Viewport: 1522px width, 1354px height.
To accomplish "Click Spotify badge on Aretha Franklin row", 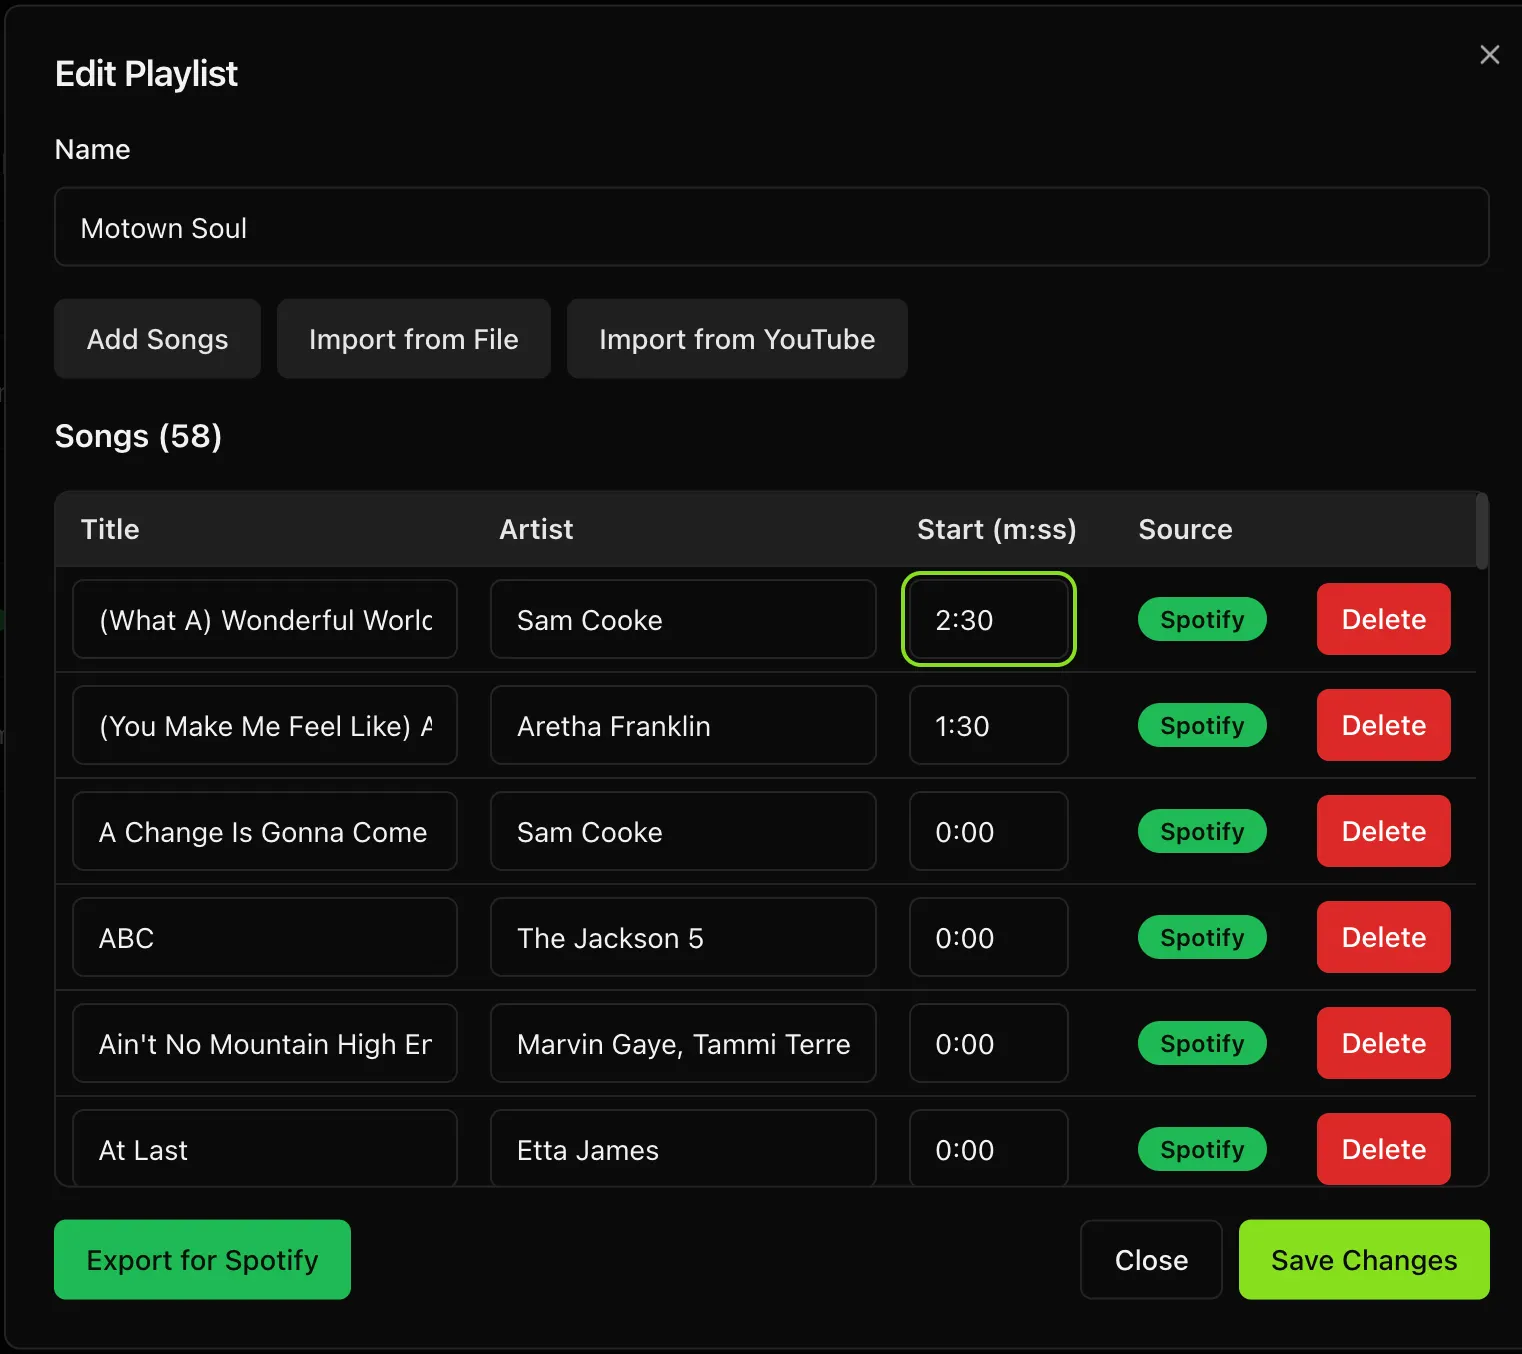I will (1202, 725).
